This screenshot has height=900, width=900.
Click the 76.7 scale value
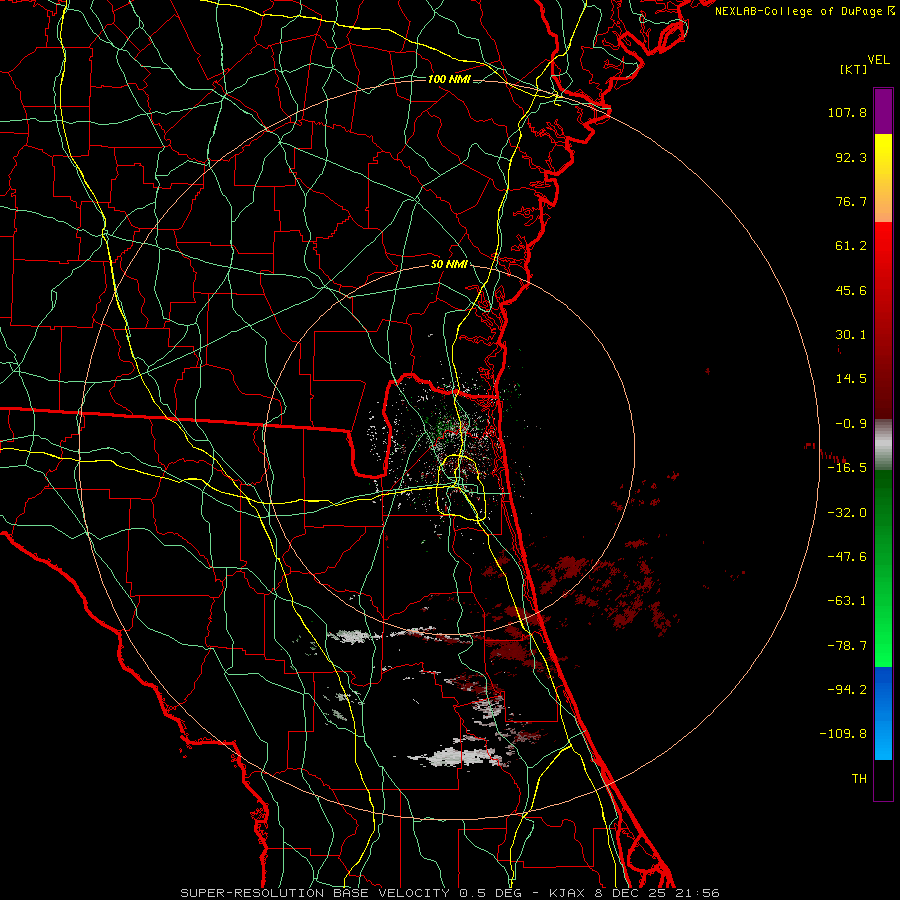tap(851, 201)
